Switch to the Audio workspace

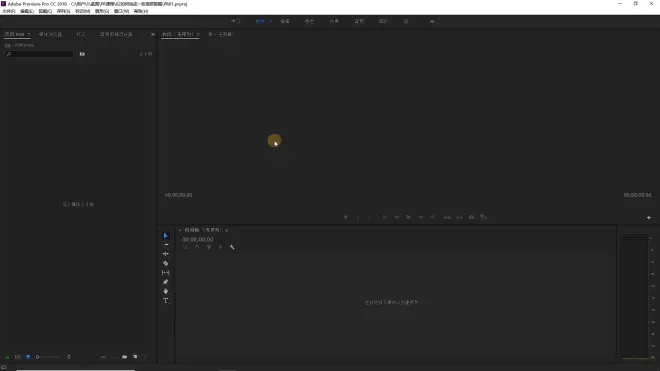359,21
